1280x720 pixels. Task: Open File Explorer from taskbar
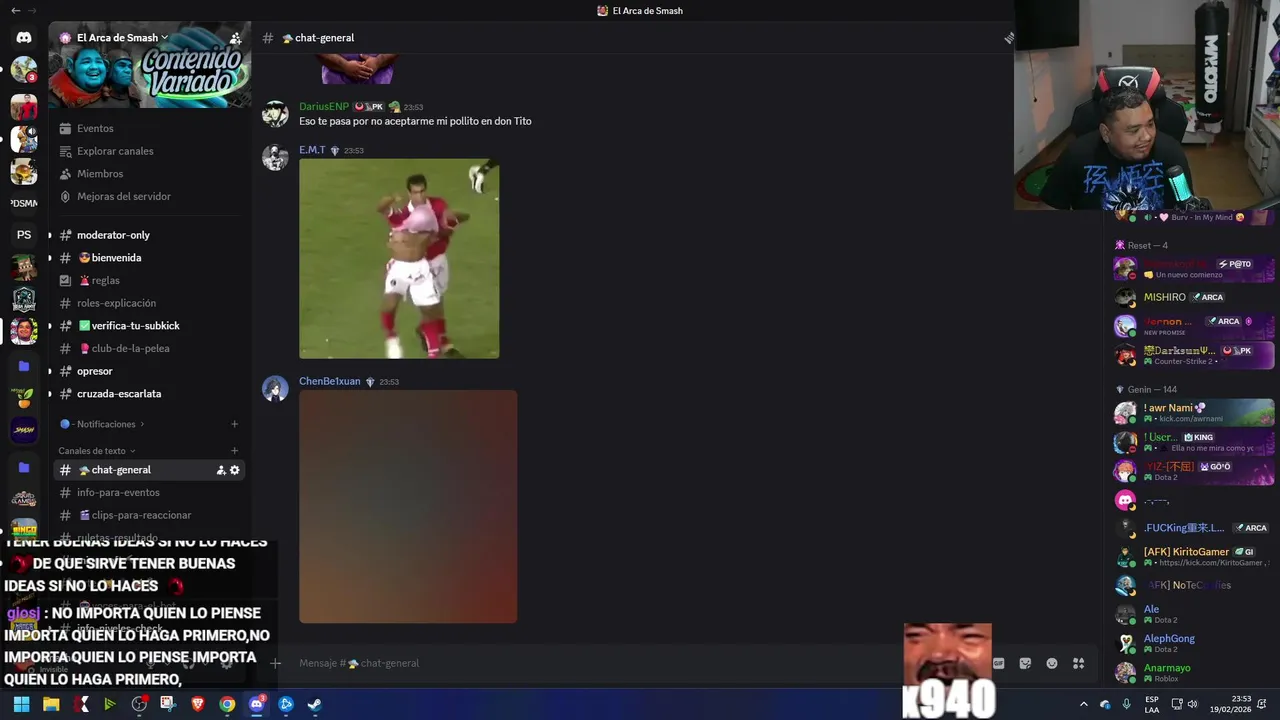[51, 704]
